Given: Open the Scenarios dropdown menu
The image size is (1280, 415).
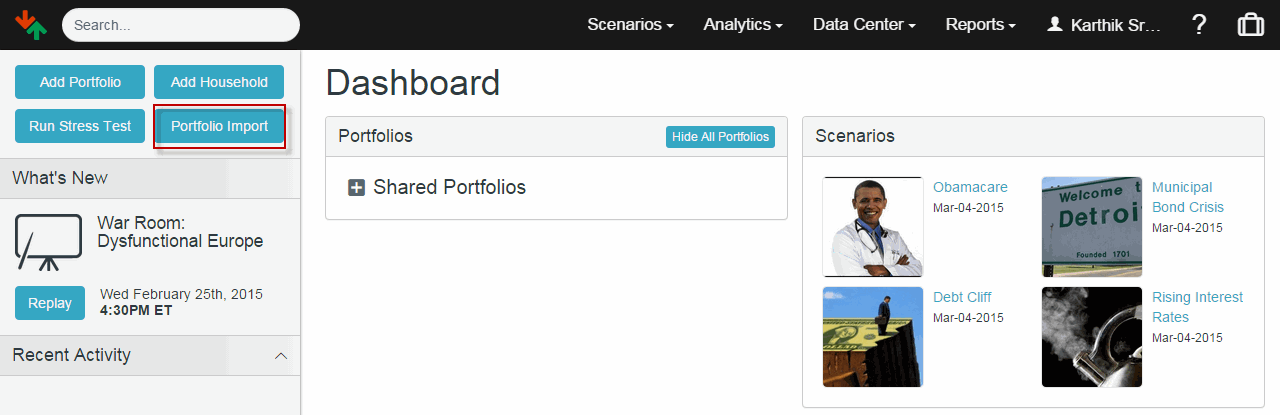Looking at the screenshot, I should (630, 25).
